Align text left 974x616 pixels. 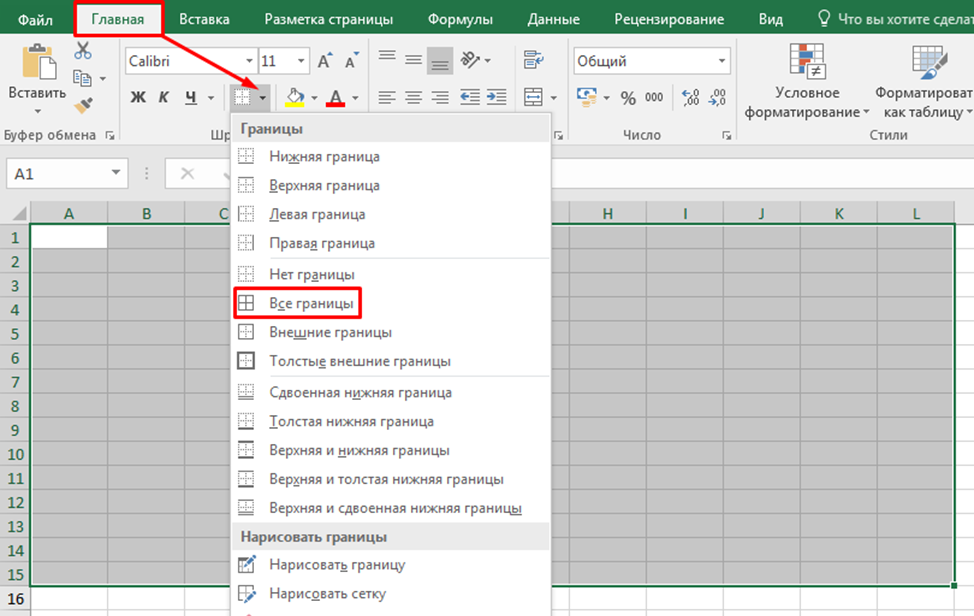click(387, 97)
